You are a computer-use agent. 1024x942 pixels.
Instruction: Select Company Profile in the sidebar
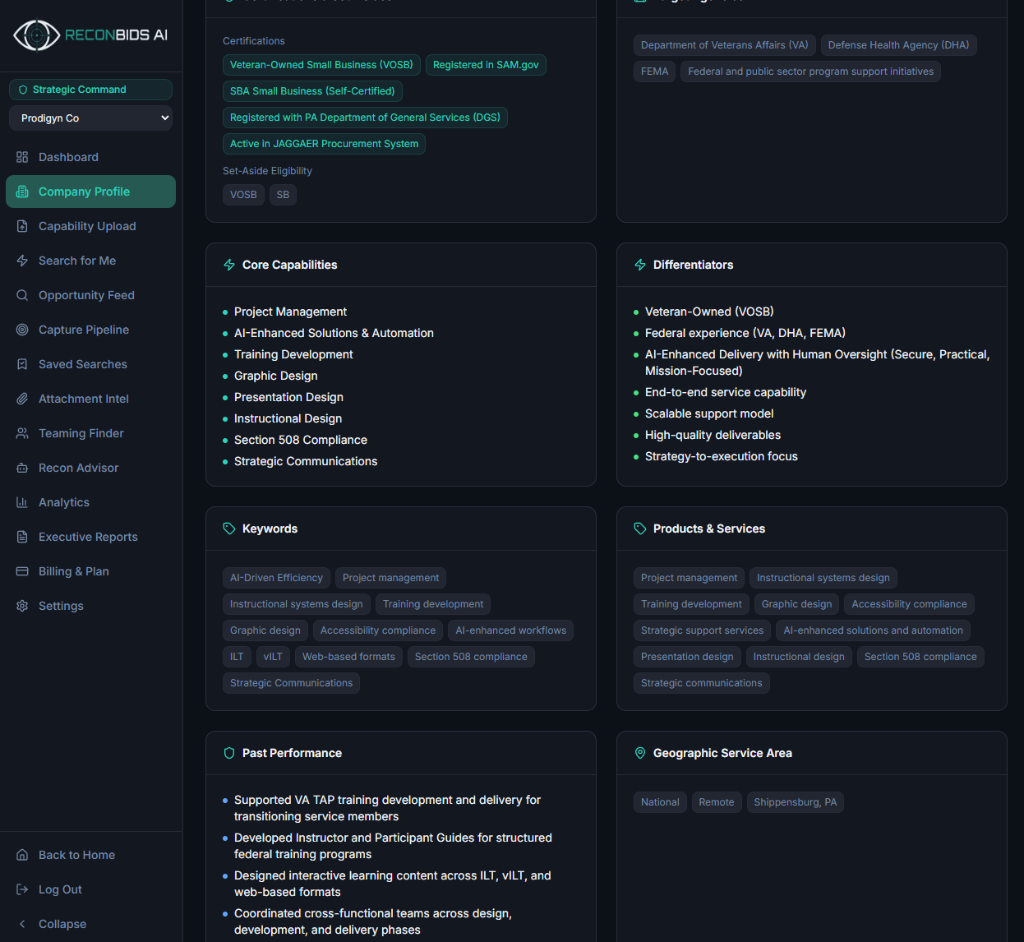coord(91,191)
